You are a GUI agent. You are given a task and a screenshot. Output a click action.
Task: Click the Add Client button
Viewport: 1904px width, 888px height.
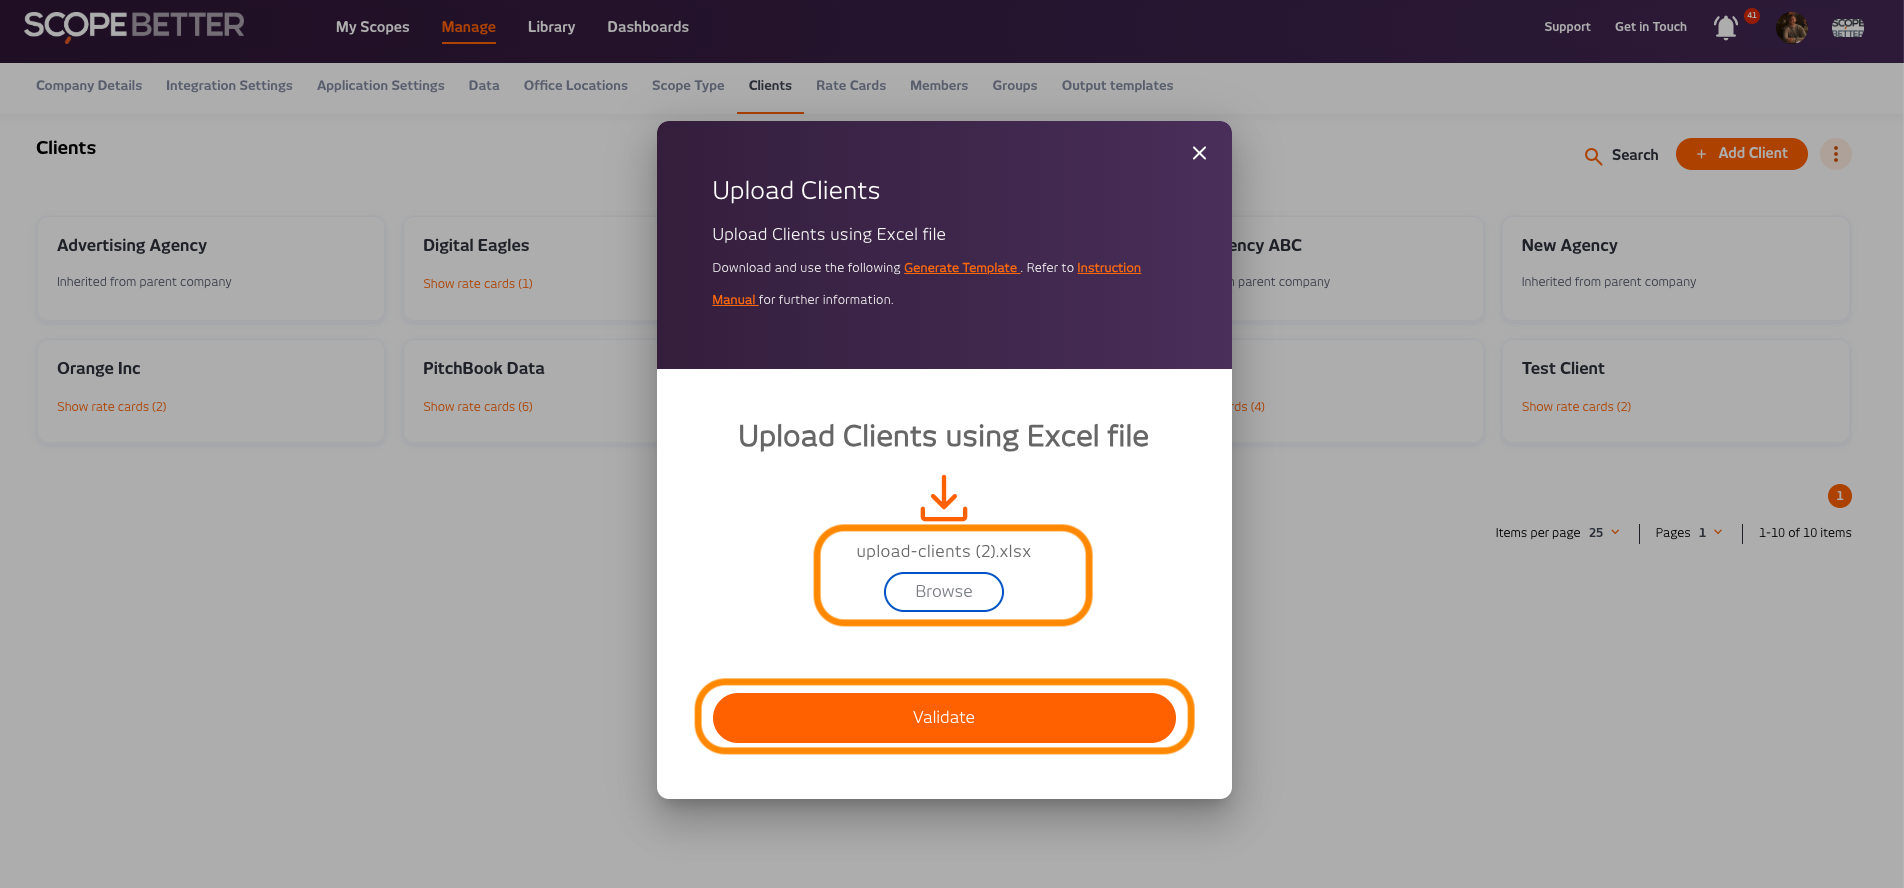[x=1741, y=154]
